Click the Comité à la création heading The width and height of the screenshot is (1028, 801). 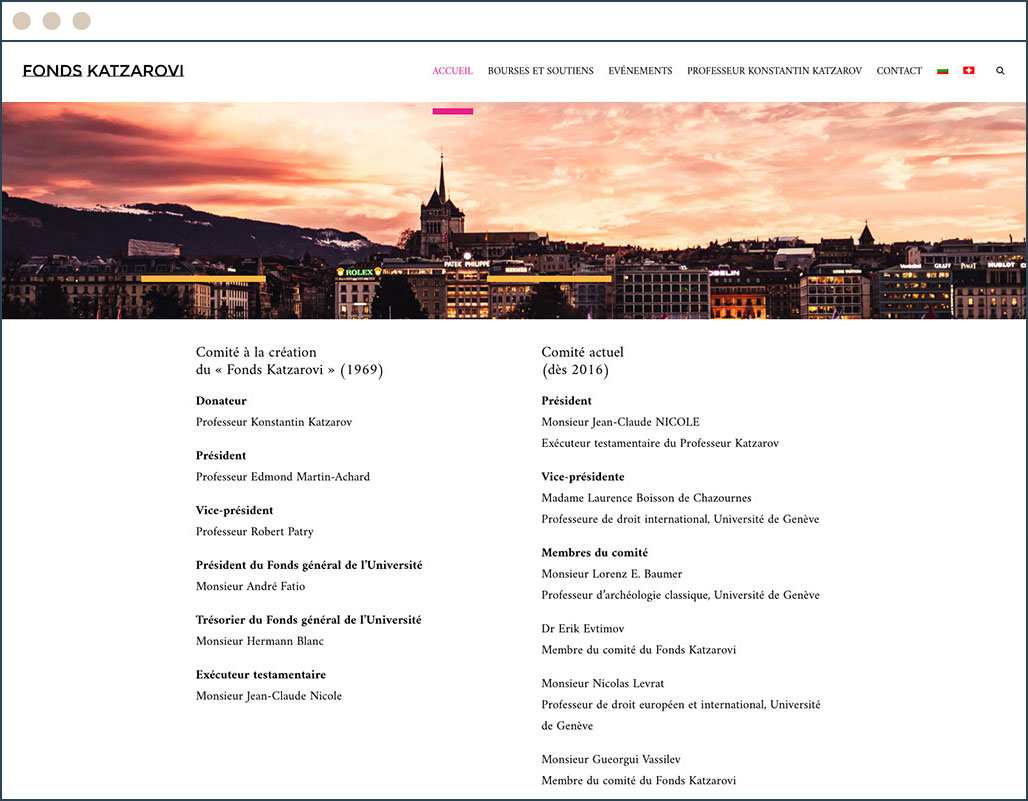click(x=289, y=361)
